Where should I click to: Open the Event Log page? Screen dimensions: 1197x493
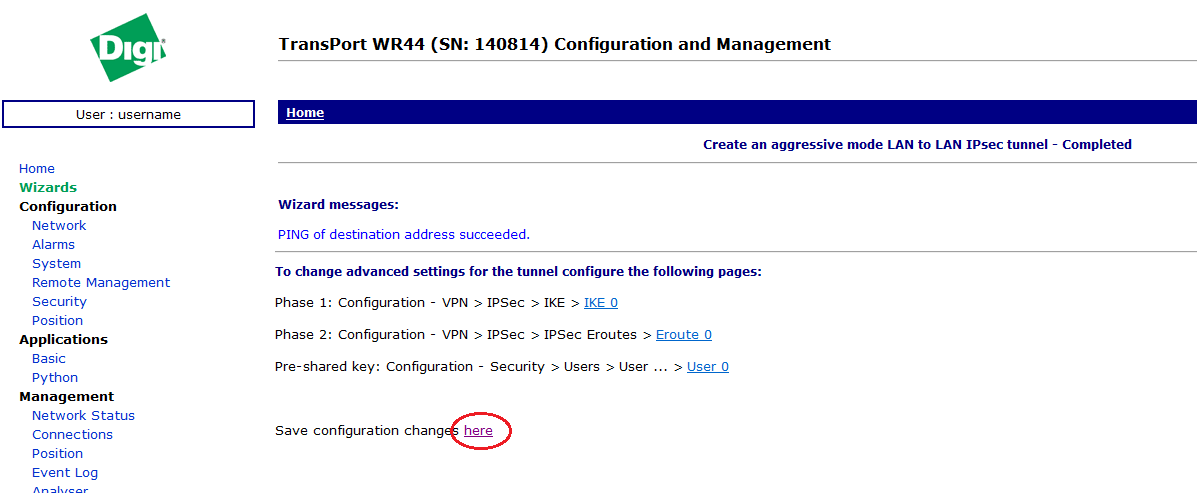pyautogui.click(x=65, y=473)
